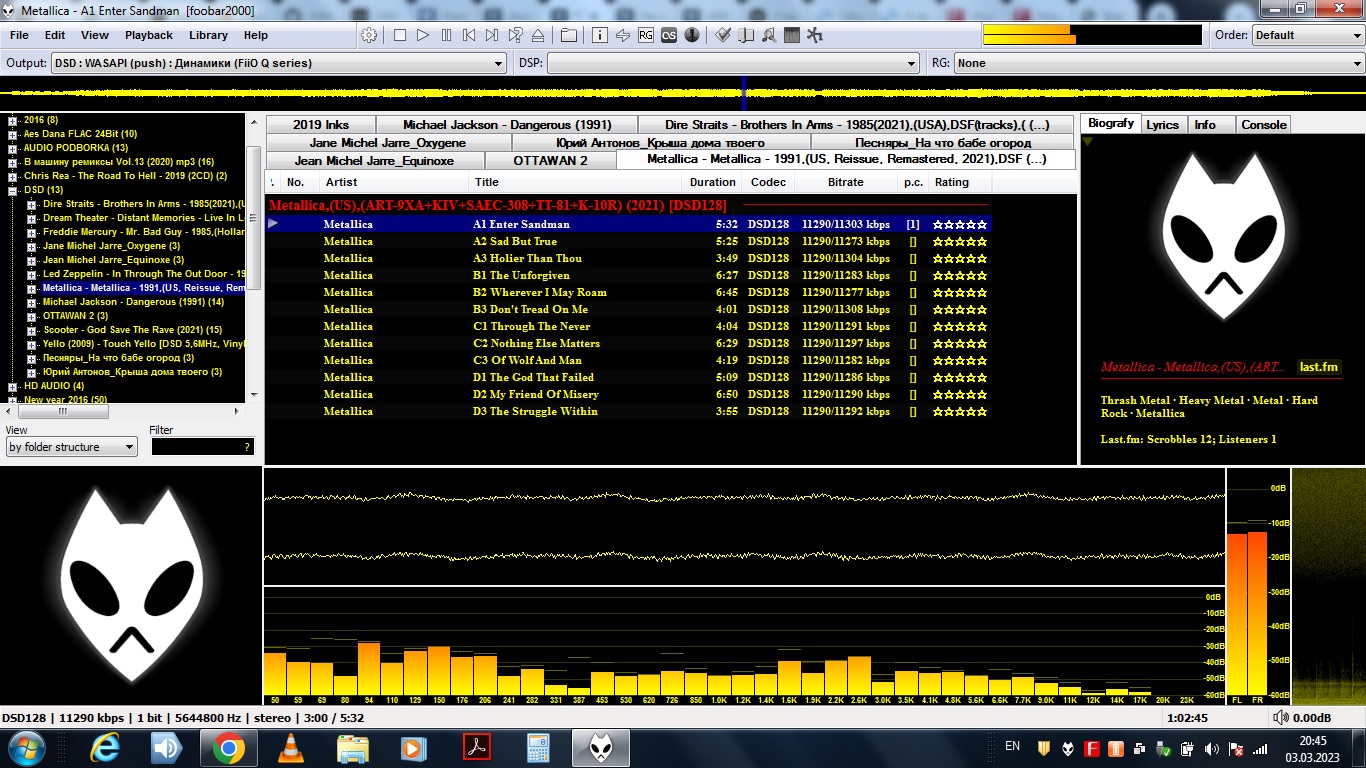Sort the playlist by the Bitrate column header
Image resolution: width=1366 pixels, height=768 pixels.
846,182
